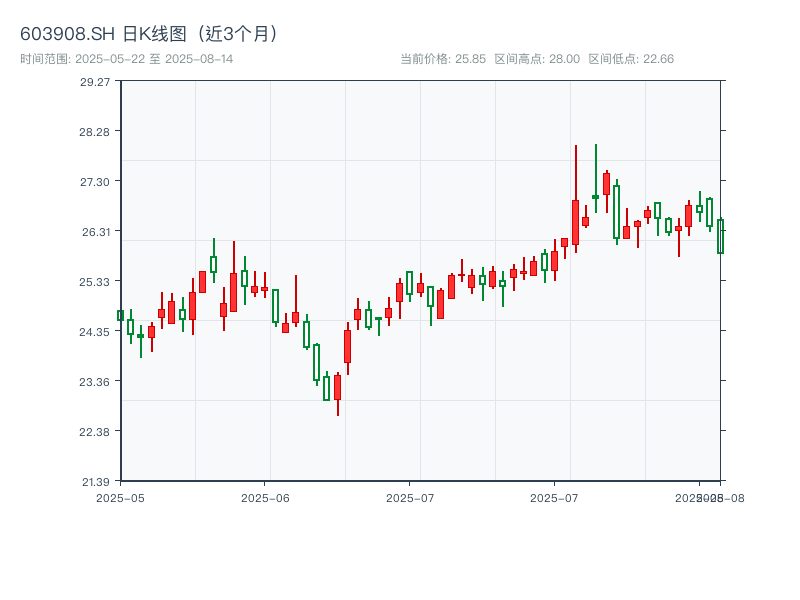Click the 2025-06 x-axis date label
800x600 pixels.
click(x=265, y=497)
